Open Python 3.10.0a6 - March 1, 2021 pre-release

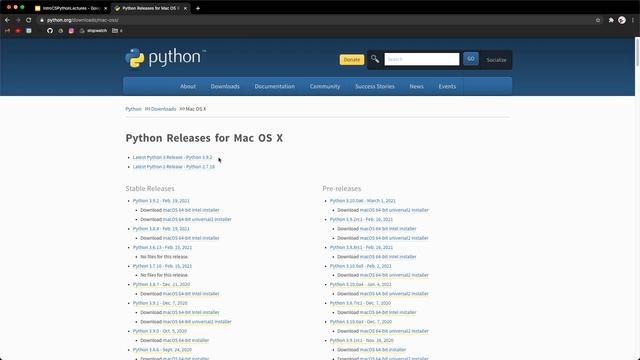click(x=362, y=200)
